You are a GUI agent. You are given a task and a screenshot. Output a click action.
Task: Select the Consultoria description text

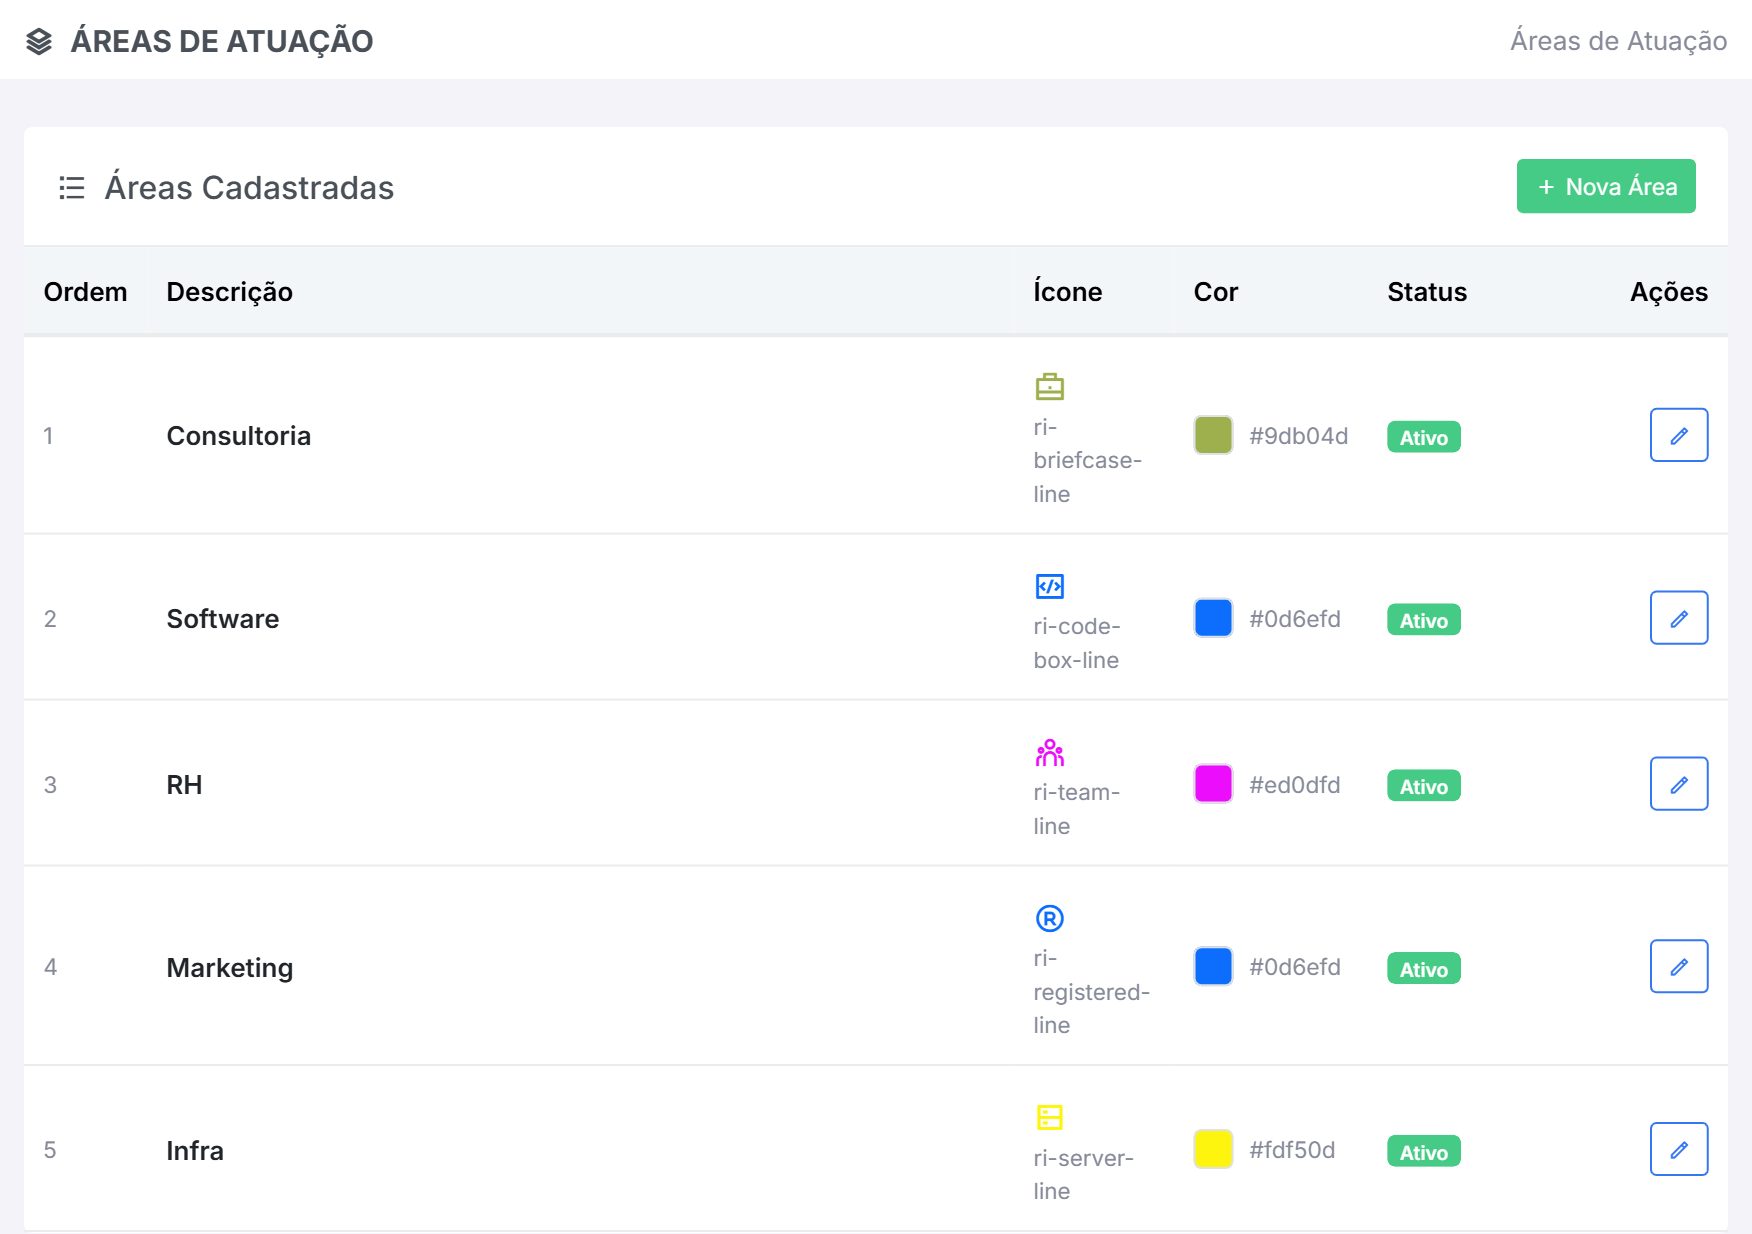238,436
